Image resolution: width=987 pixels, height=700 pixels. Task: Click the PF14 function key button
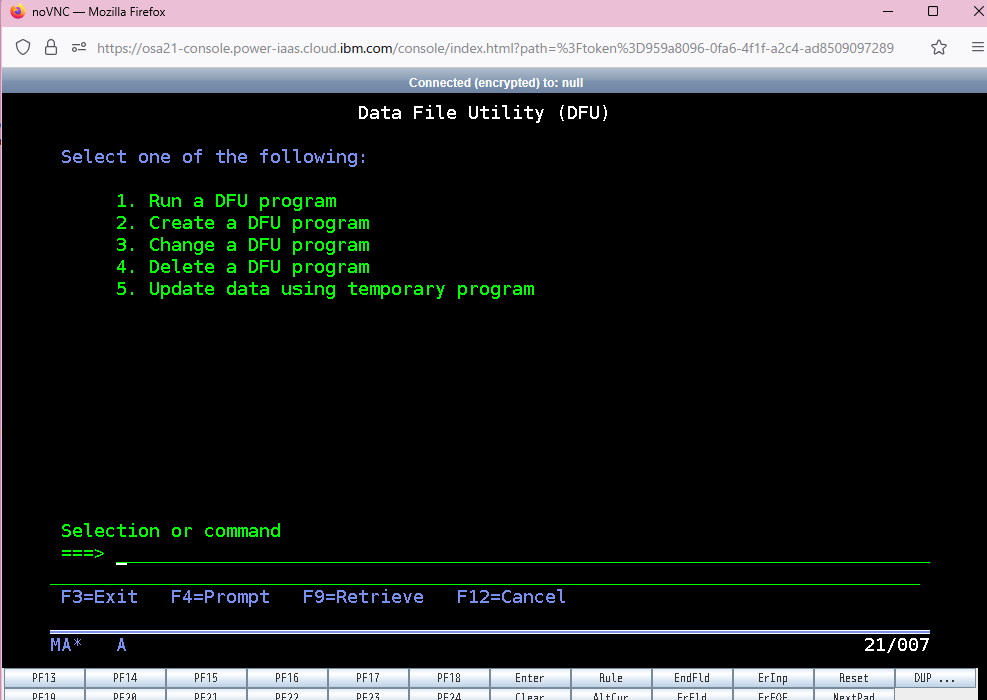[x=125, y=678]
